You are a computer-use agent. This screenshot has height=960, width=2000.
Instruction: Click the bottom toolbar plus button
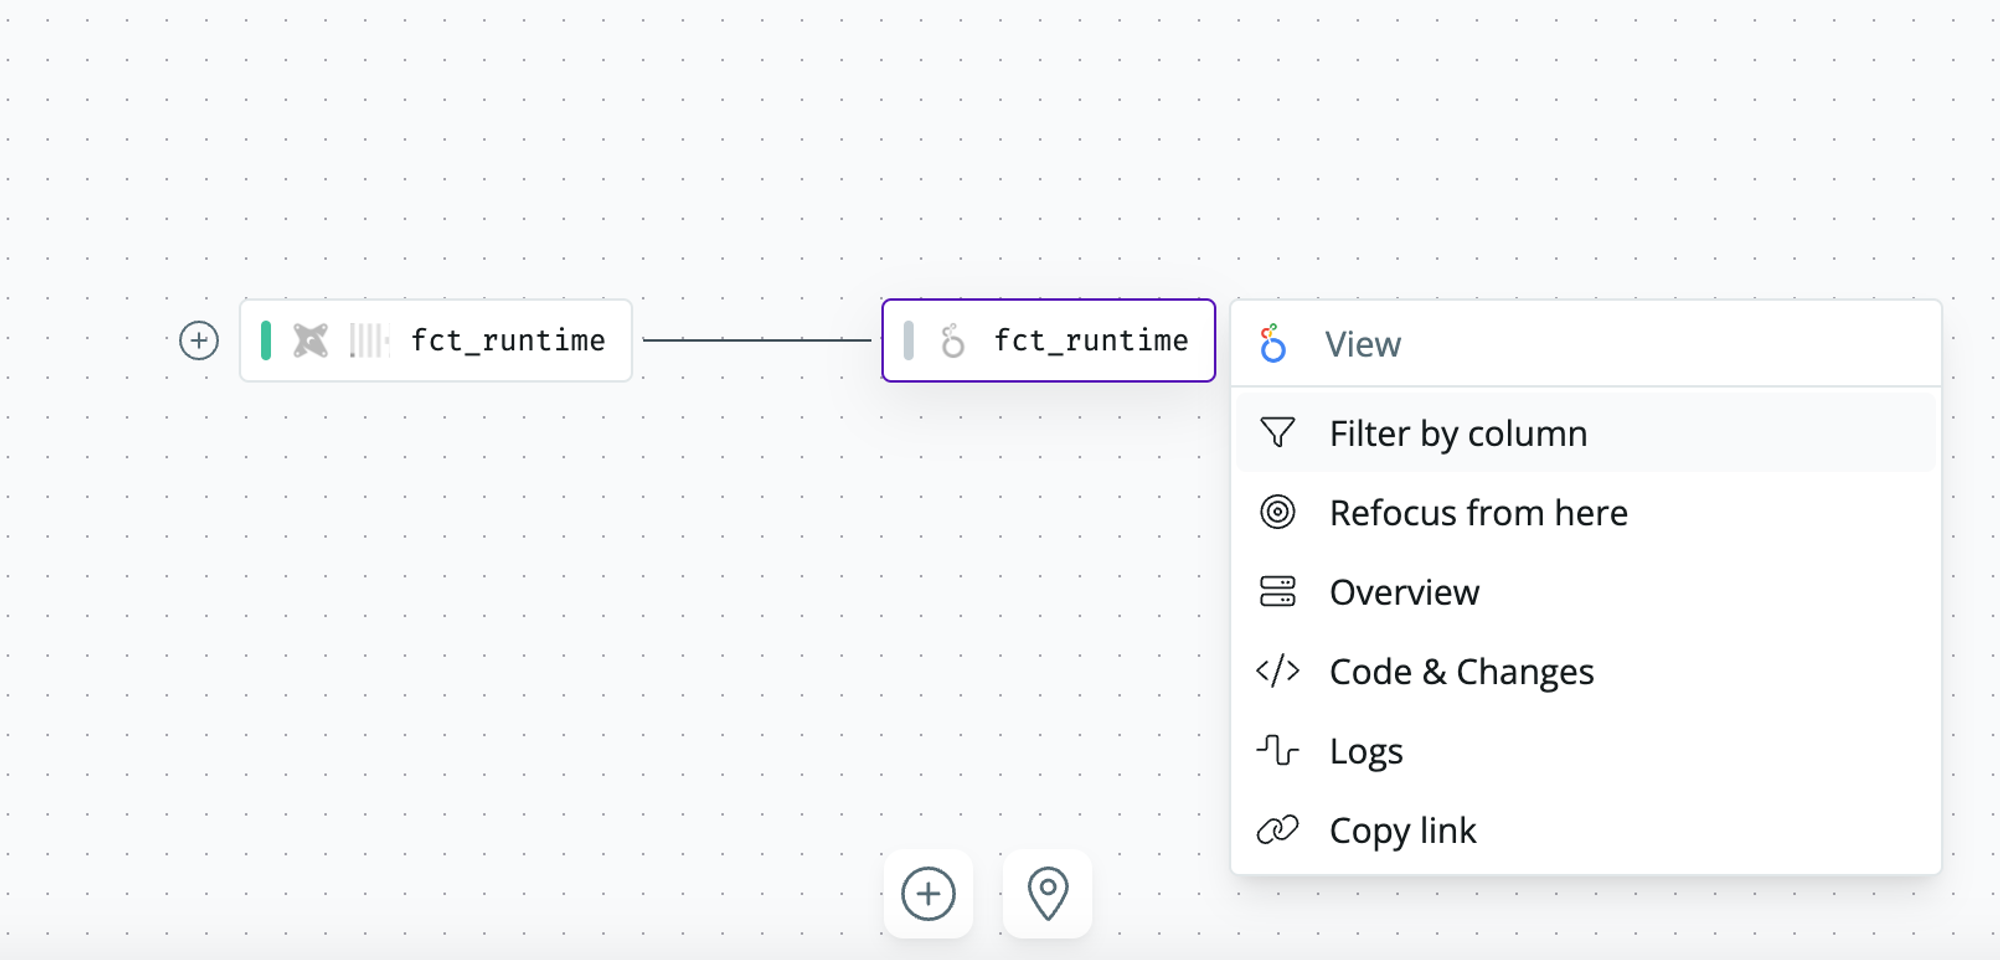click(928, 894)
